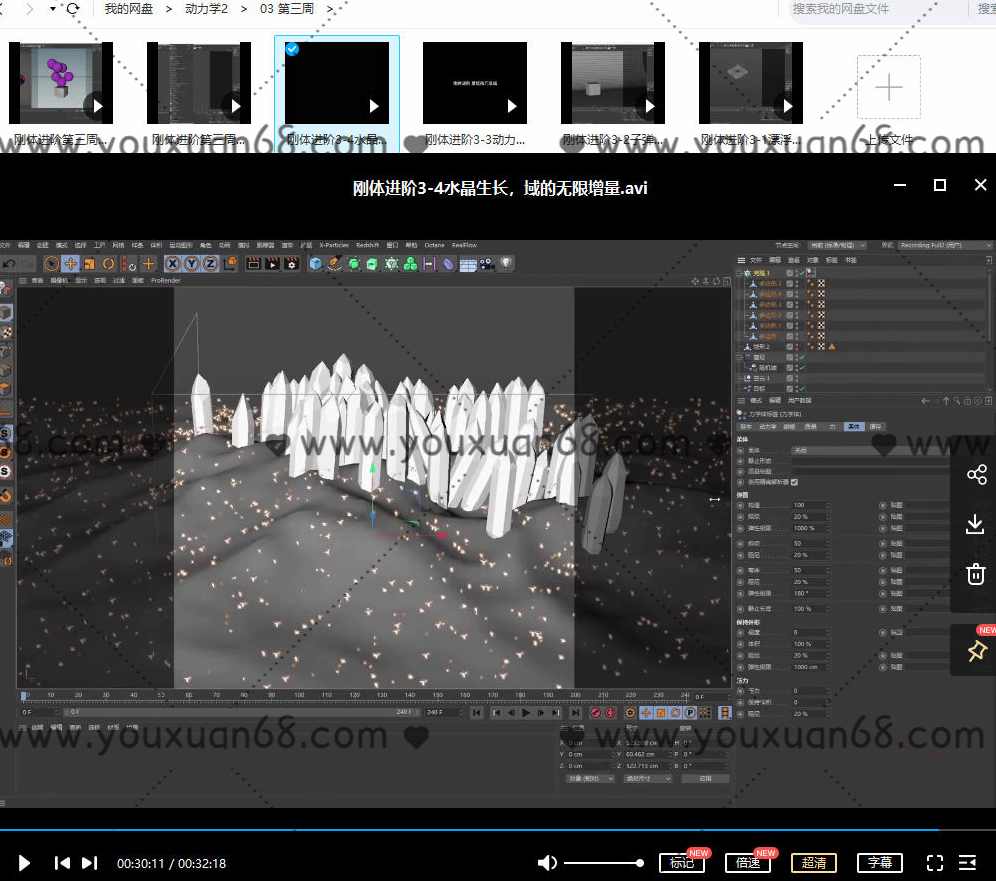Screen dimensions: 996x881
Task: Play the video with the play button
Action: (25, 862)
